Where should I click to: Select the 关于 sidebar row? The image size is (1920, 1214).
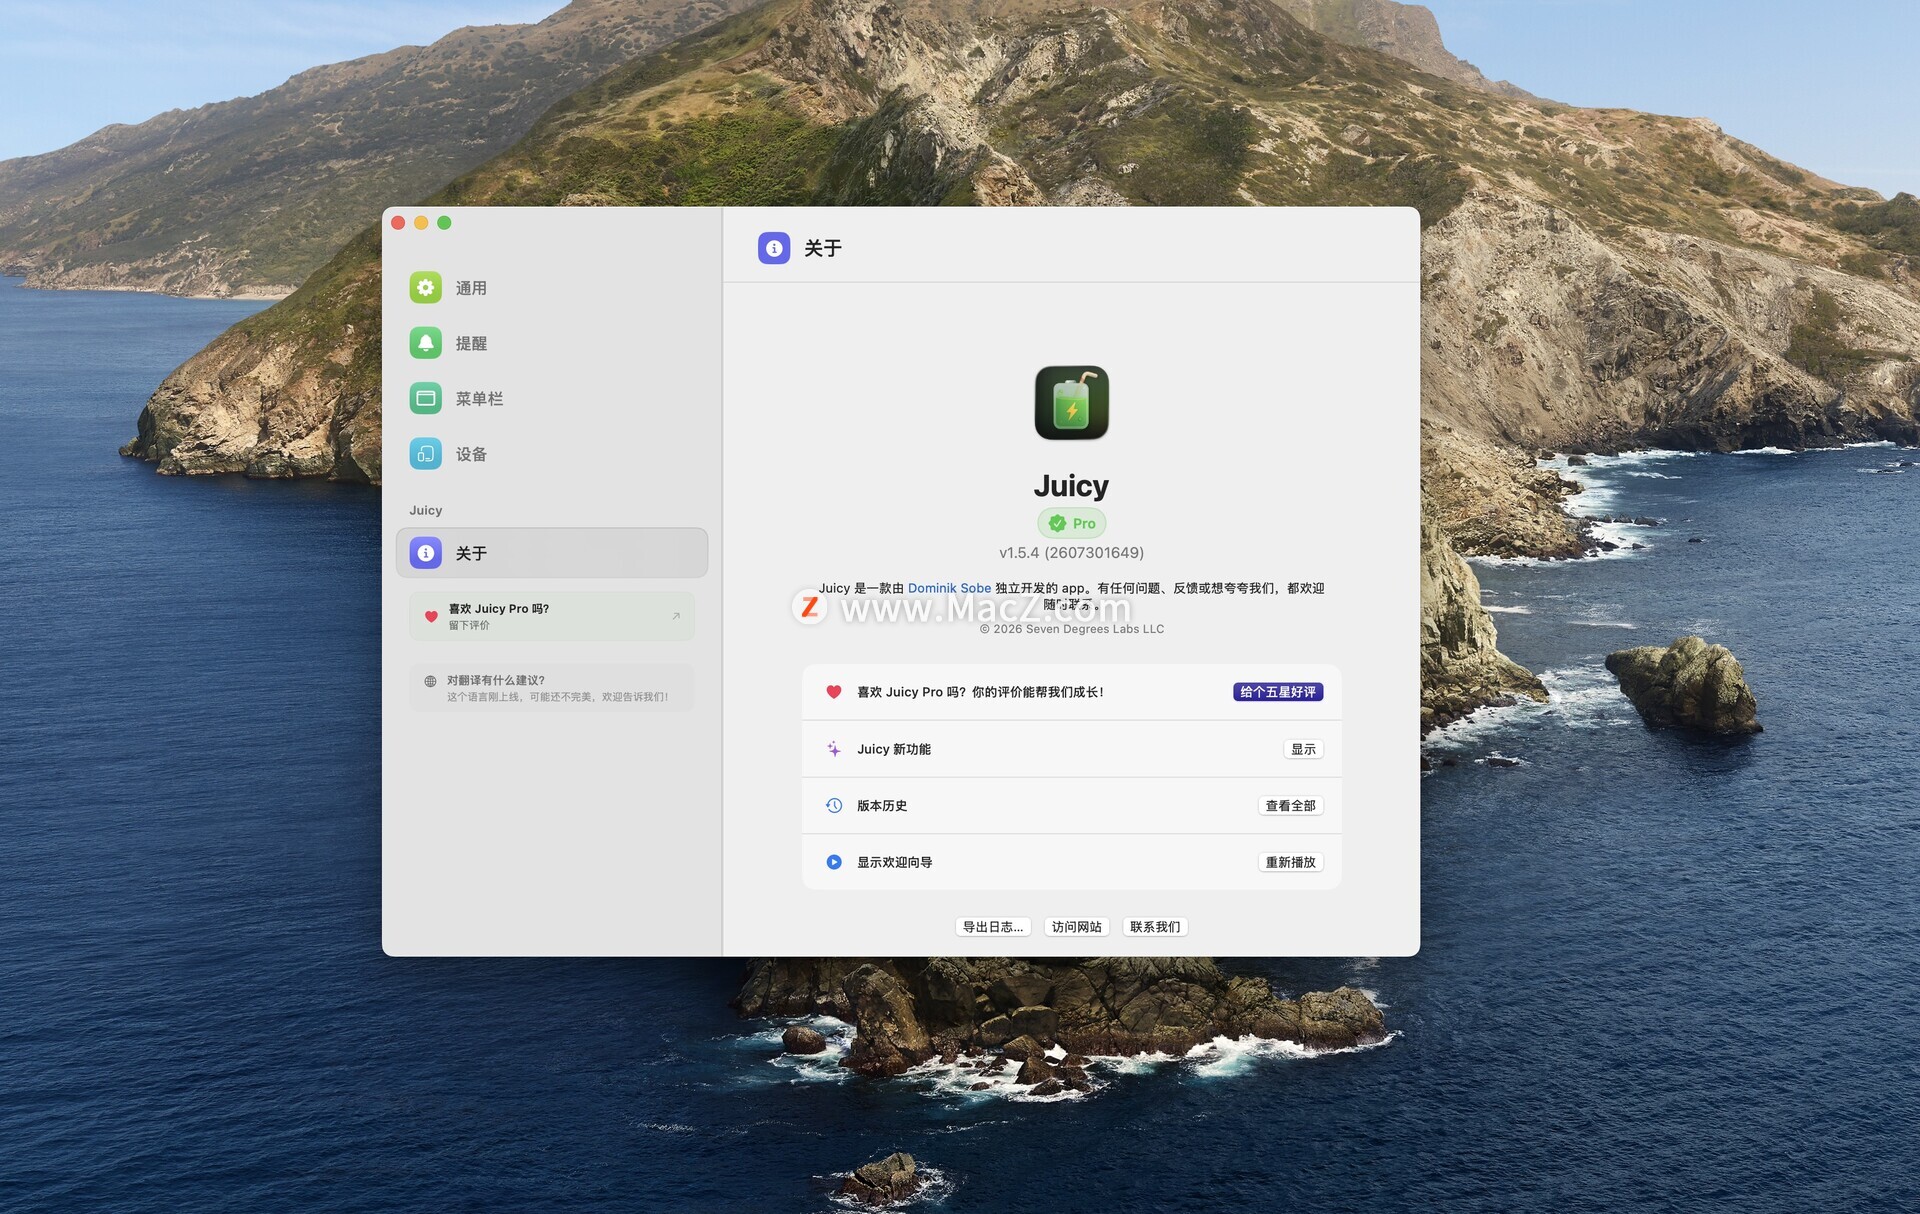[552, 553]
